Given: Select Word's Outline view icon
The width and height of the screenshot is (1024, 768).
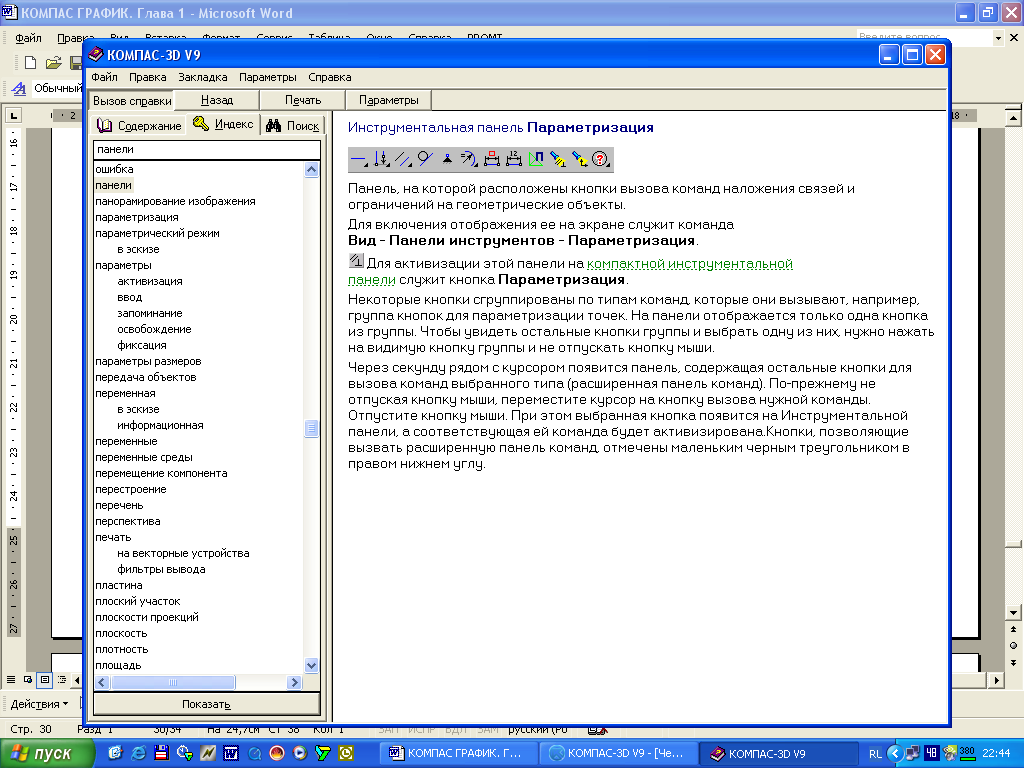Looking at the screenshot, I should coord(62,680).
